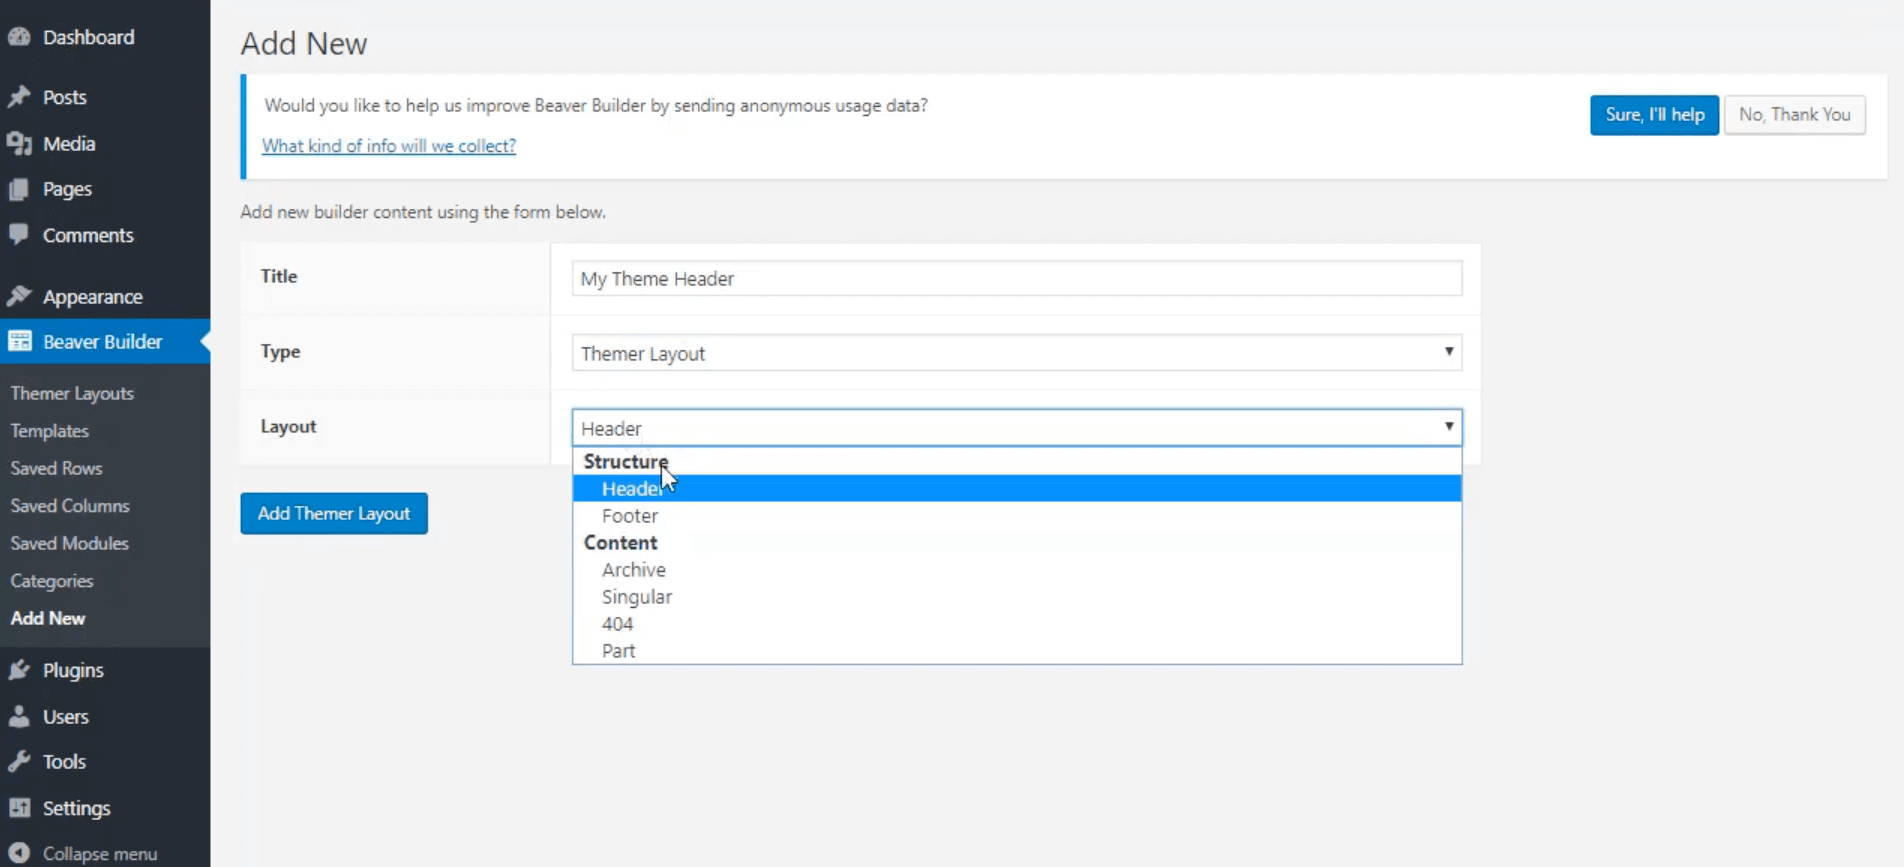
Task: Click the Plugins plug icon
Action: coord(19,670)
